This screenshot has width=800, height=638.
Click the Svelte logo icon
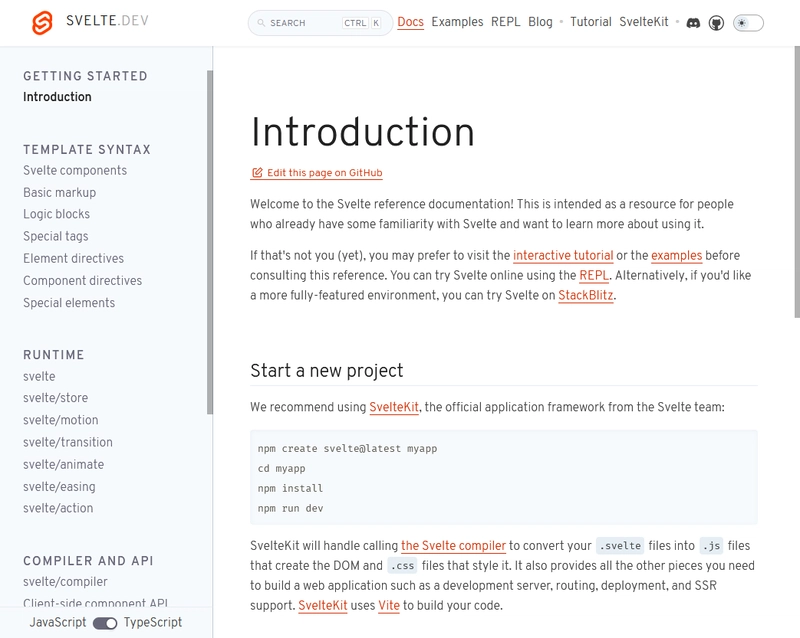pyautogui.click(x=43, y=22)
